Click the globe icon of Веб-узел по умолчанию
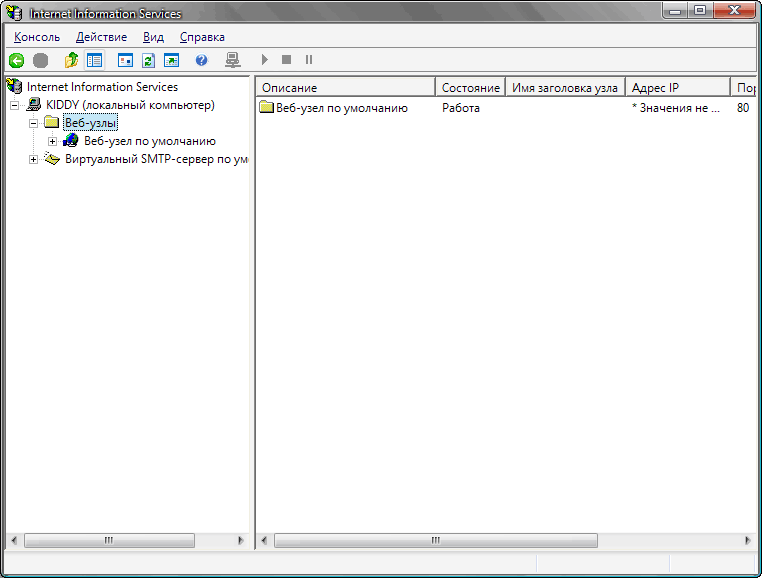The width and height of the screenshot is (762, 578). (71, 140)
